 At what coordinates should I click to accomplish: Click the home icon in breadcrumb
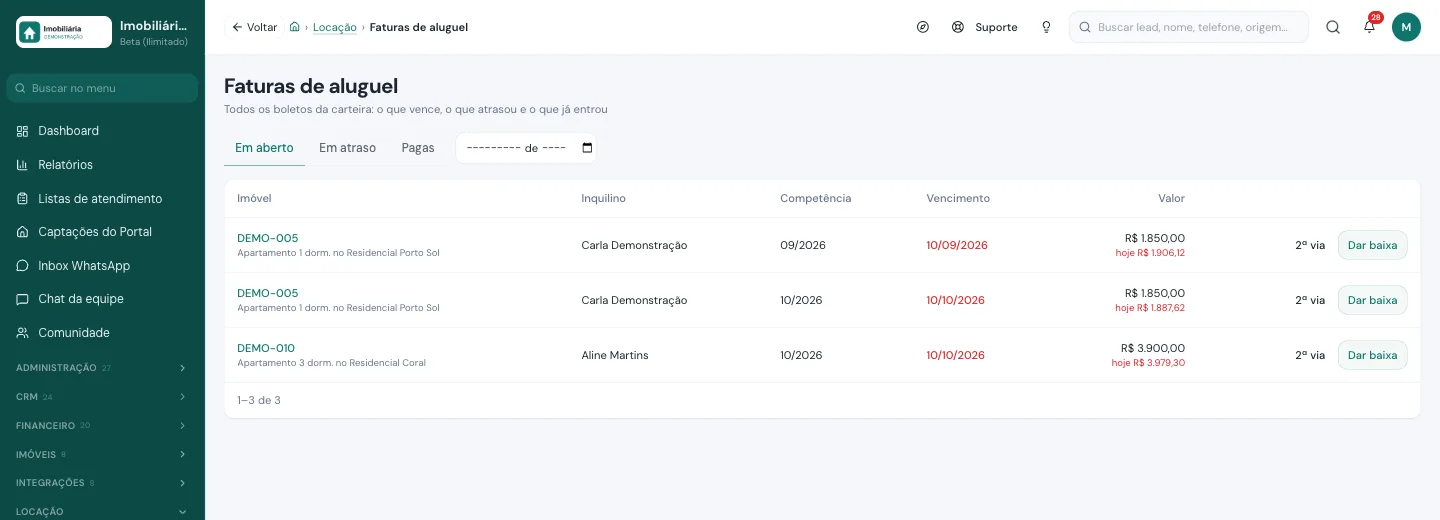[x=294, y=27]
